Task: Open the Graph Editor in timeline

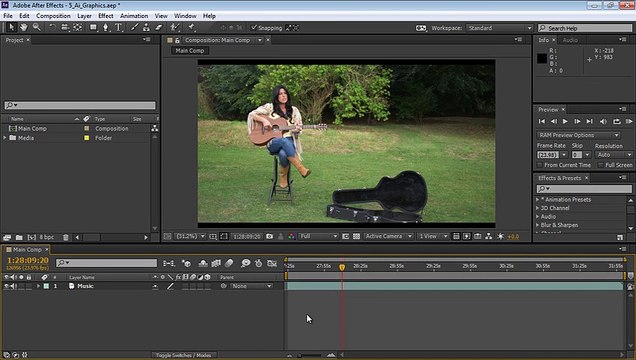Action: 272,264
